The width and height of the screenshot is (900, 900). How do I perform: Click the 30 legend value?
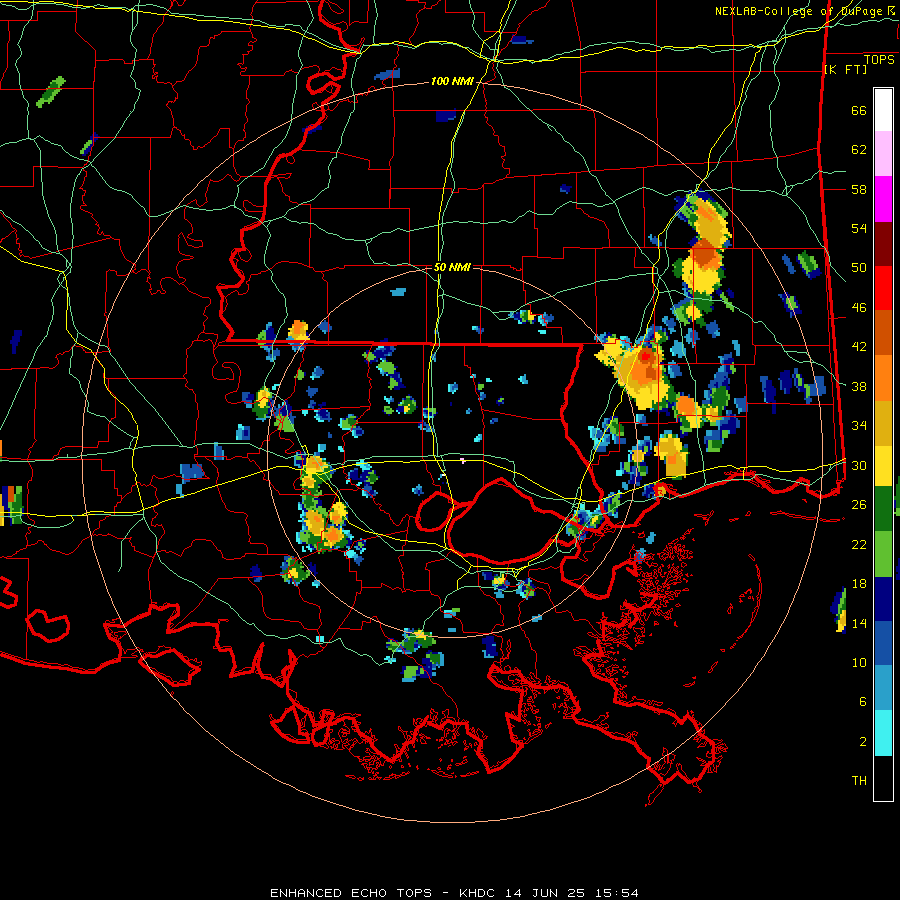click(859, 465)
